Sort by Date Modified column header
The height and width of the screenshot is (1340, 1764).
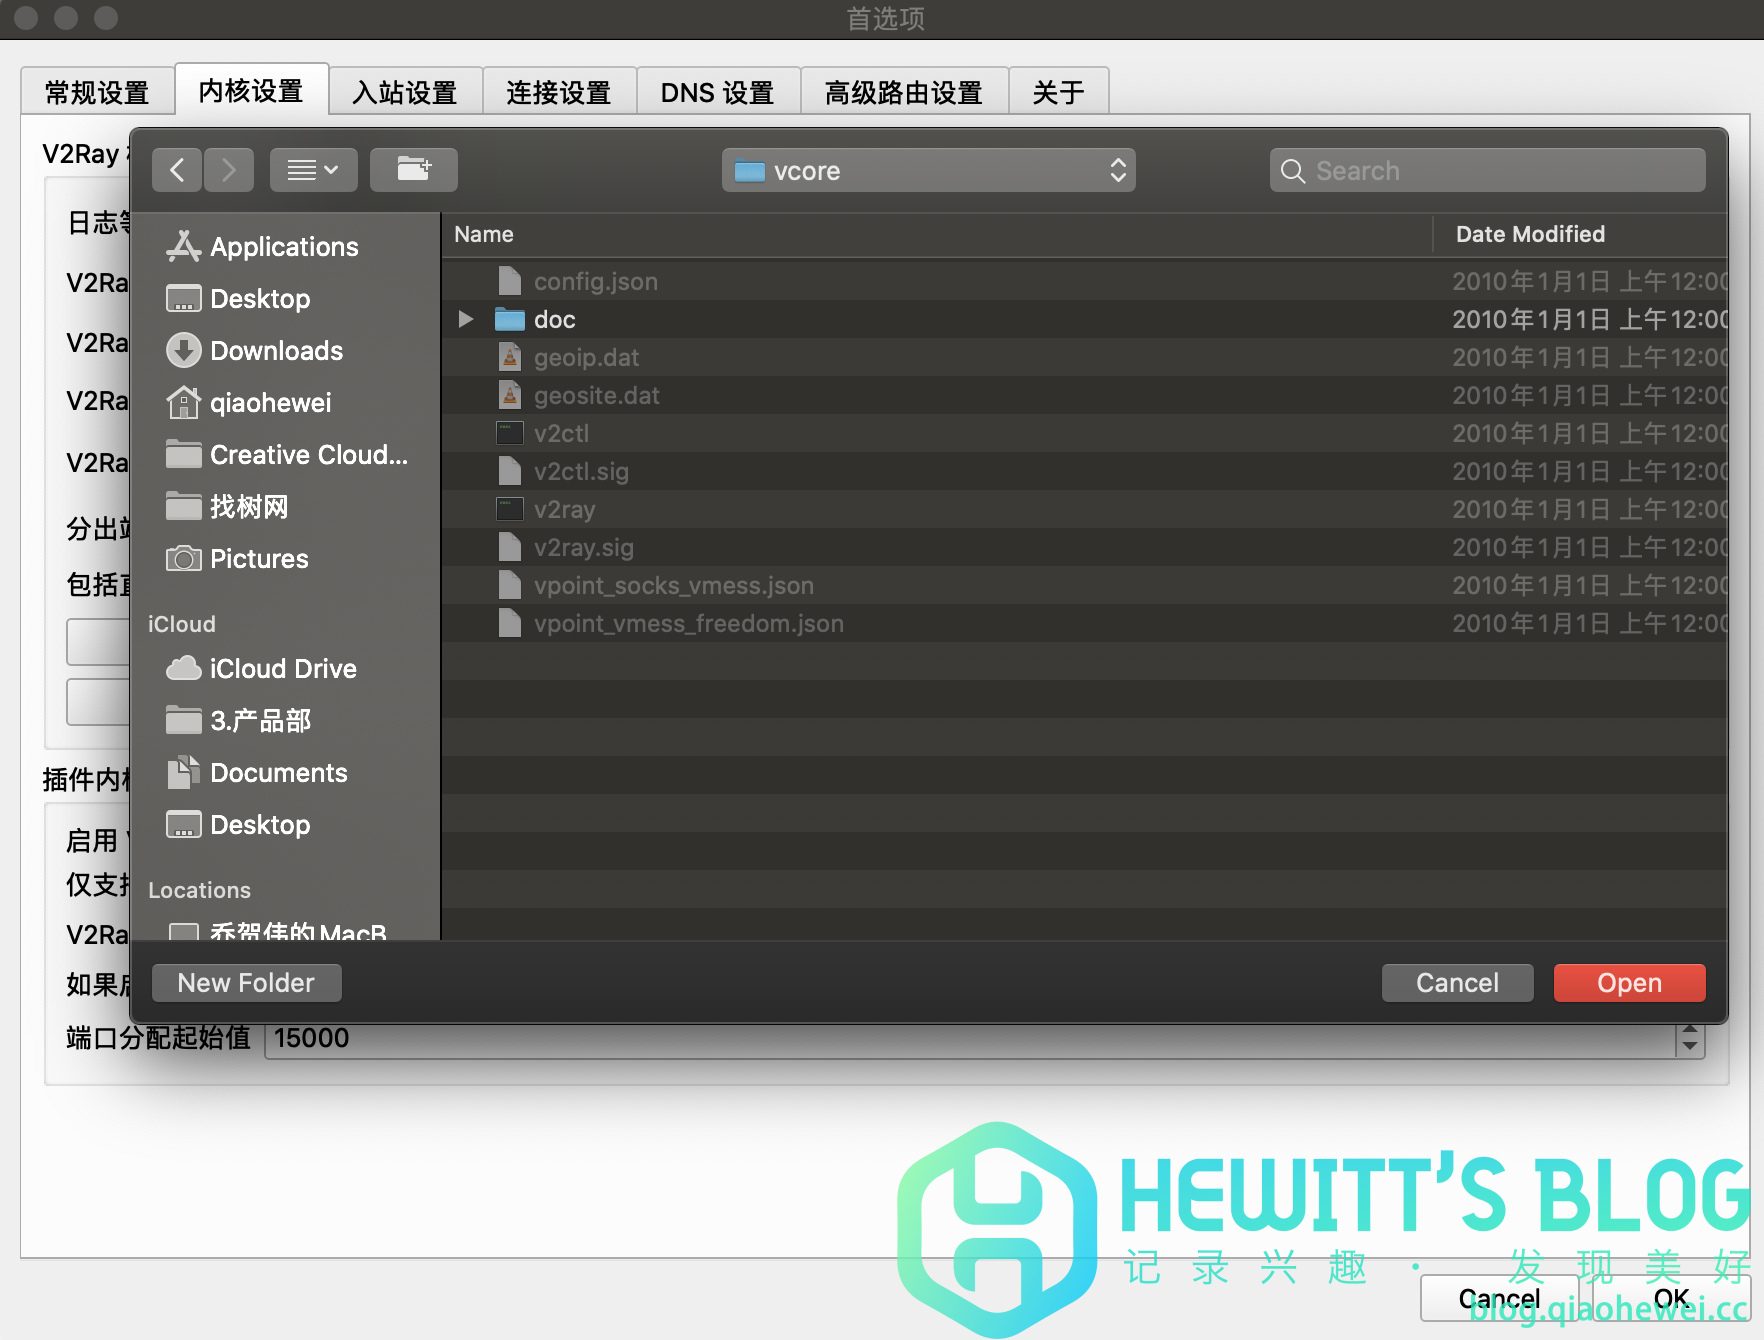pyautogui.click(x=1580, y=234)
